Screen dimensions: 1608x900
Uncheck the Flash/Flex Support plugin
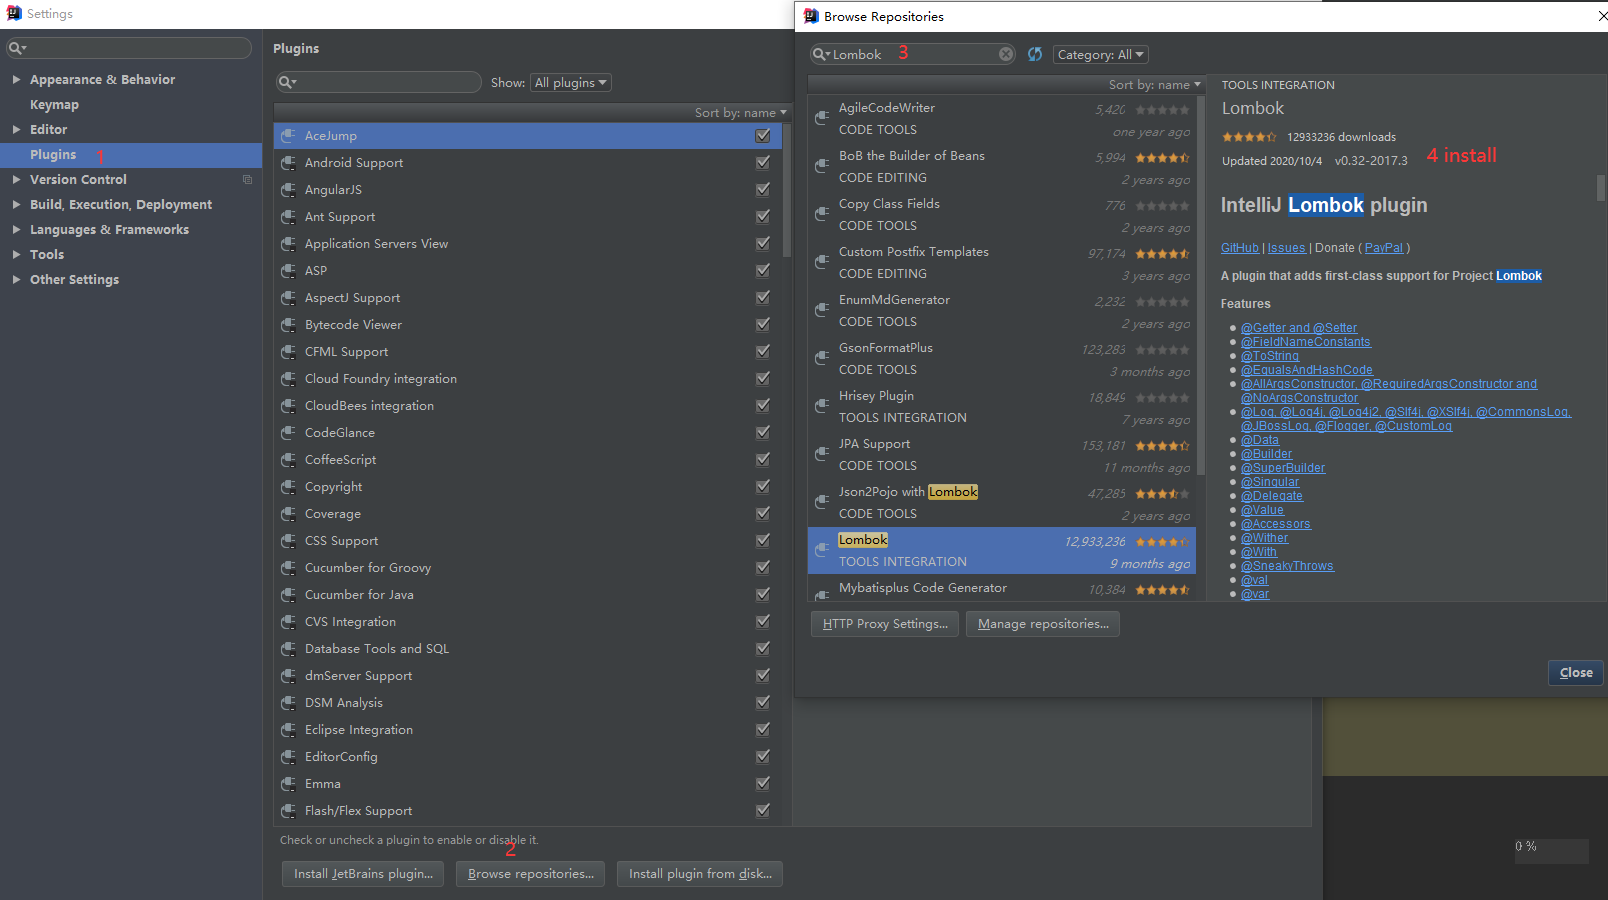click(x=763, y=811)
